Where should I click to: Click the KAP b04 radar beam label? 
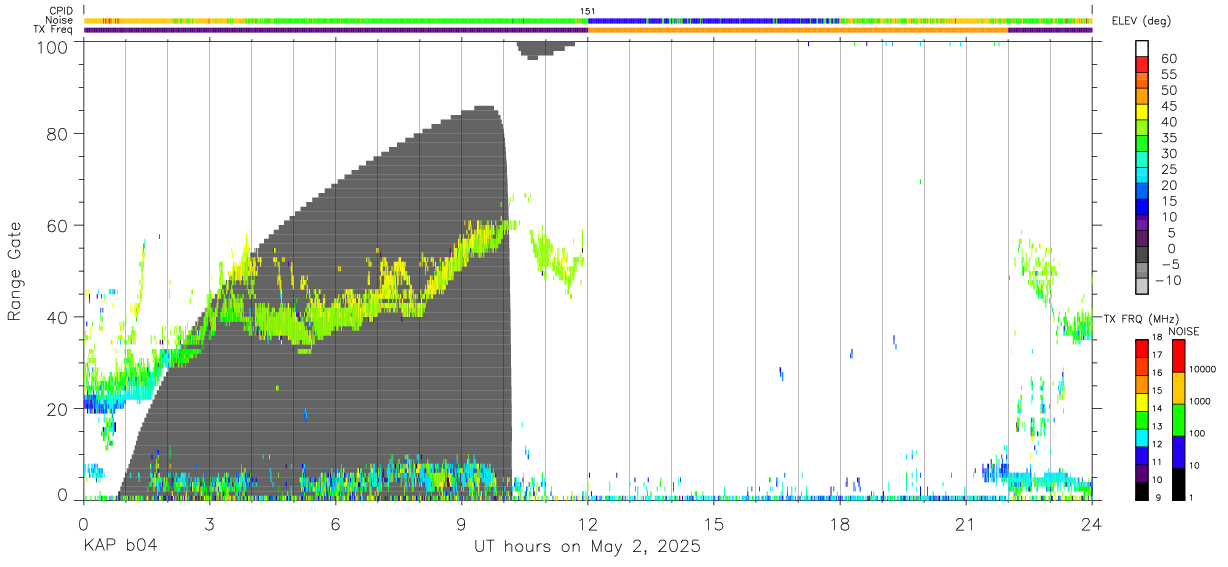[x=119, y=546]
